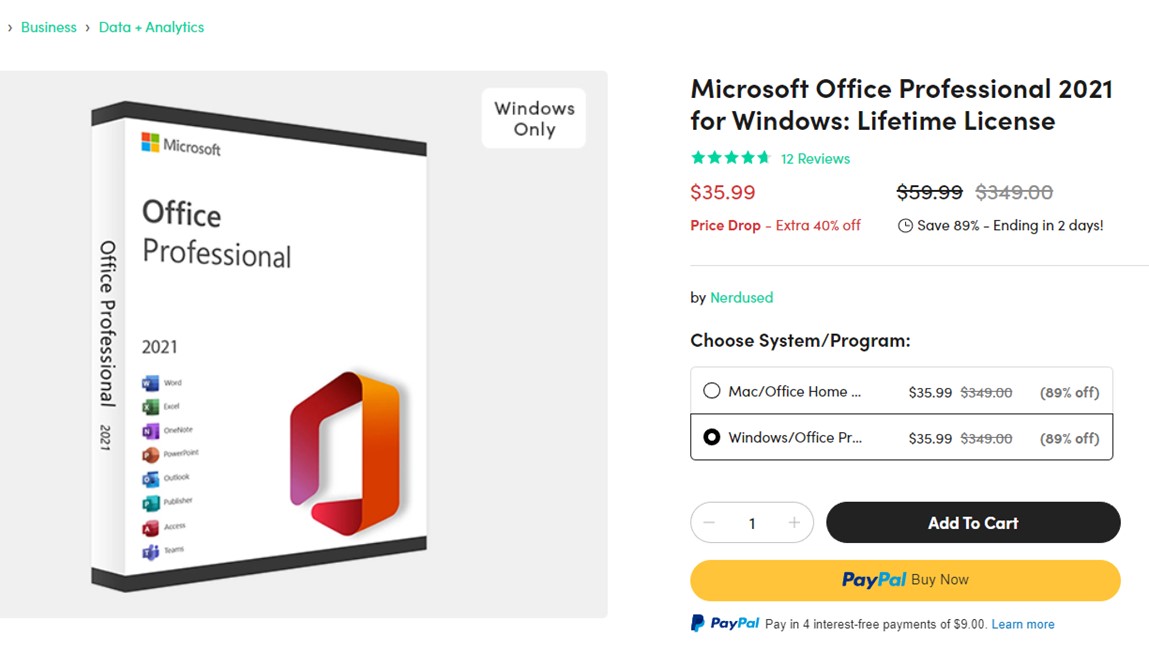1149x647 pixels.
Task: Click the Word icon on product box
Action: pyautogui.click(x=151, y=383)
